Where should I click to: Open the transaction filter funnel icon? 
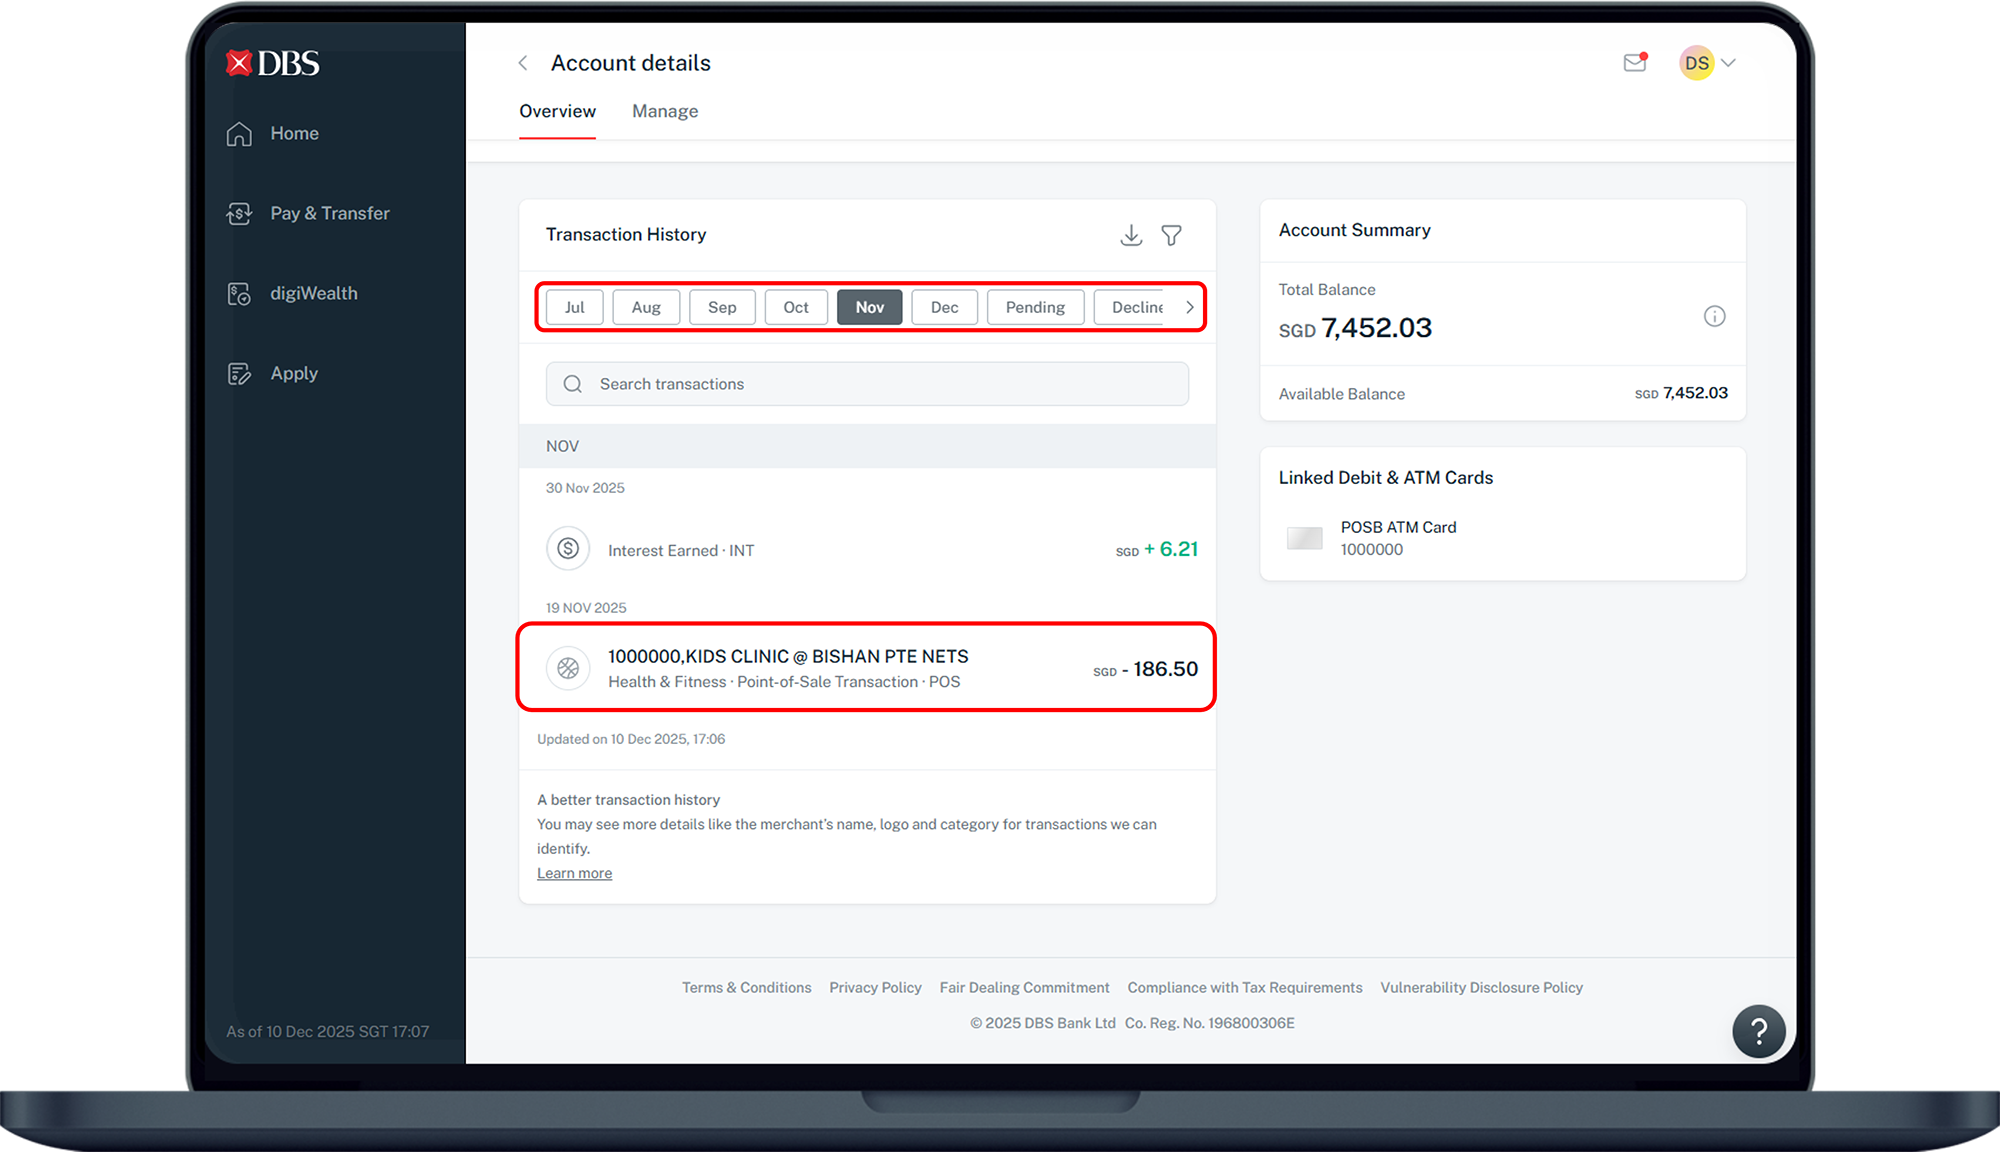click(x=1171, y=235)
